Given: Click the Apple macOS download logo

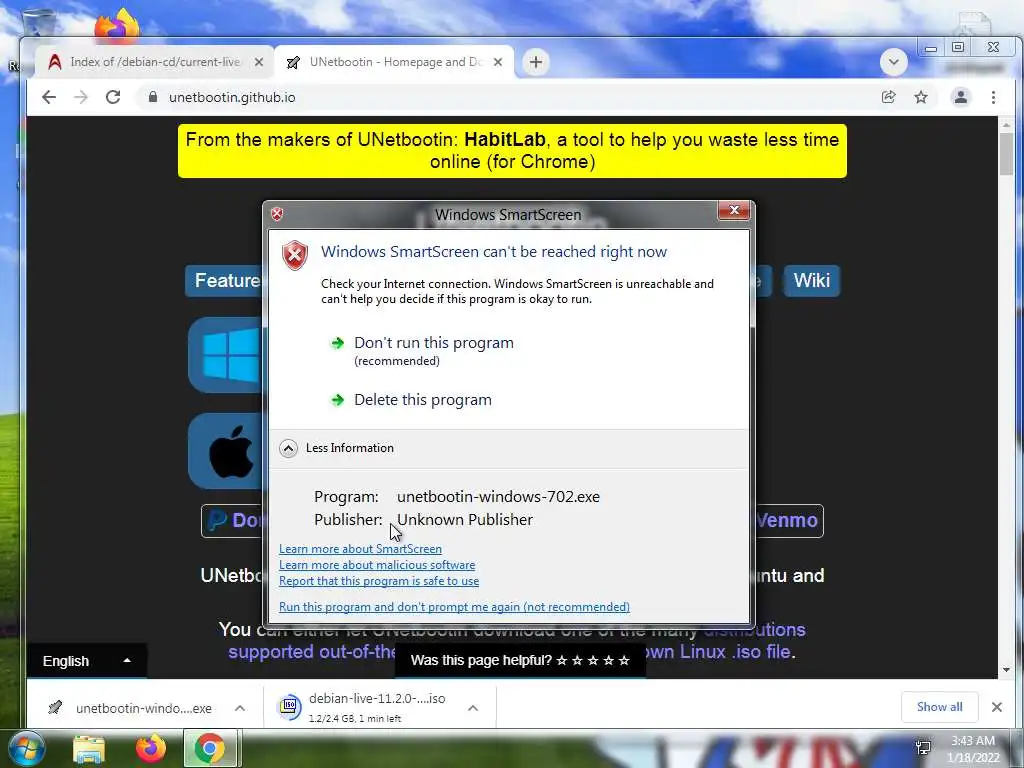Looking at the screenshot, I should 225,451.
